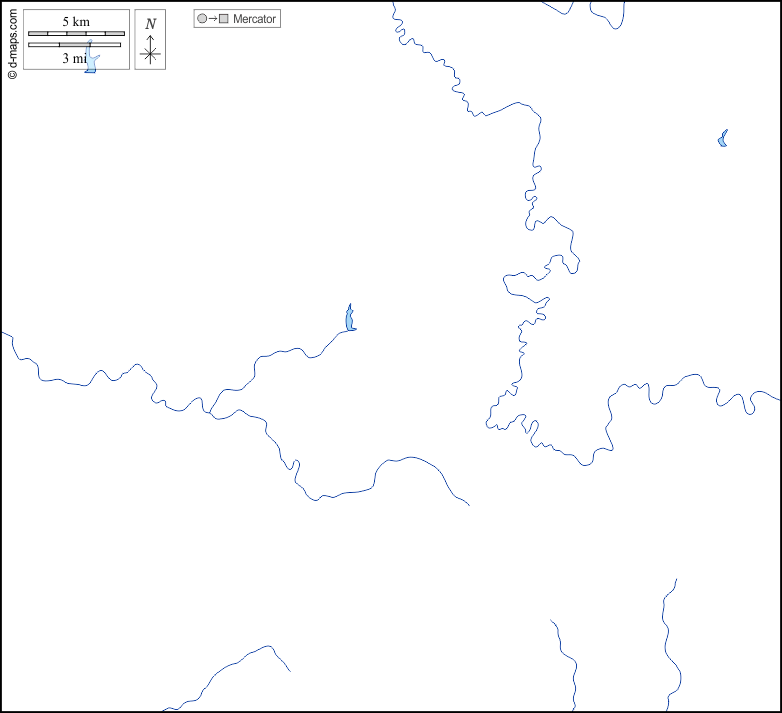Click the gray circle in projection box
Image resolution: width=782 pixels, height=713 pixels.
pyautogui.click(x=202, y=19)
